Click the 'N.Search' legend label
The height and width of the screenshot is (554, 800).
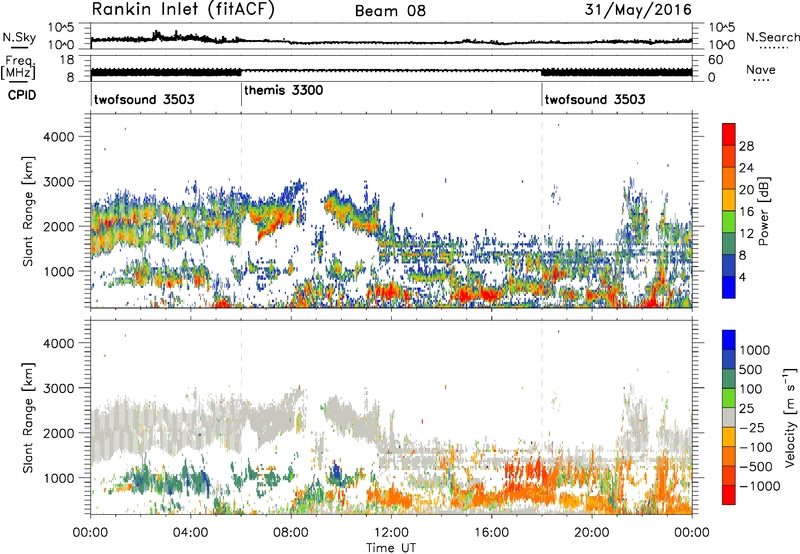[772, 37]
